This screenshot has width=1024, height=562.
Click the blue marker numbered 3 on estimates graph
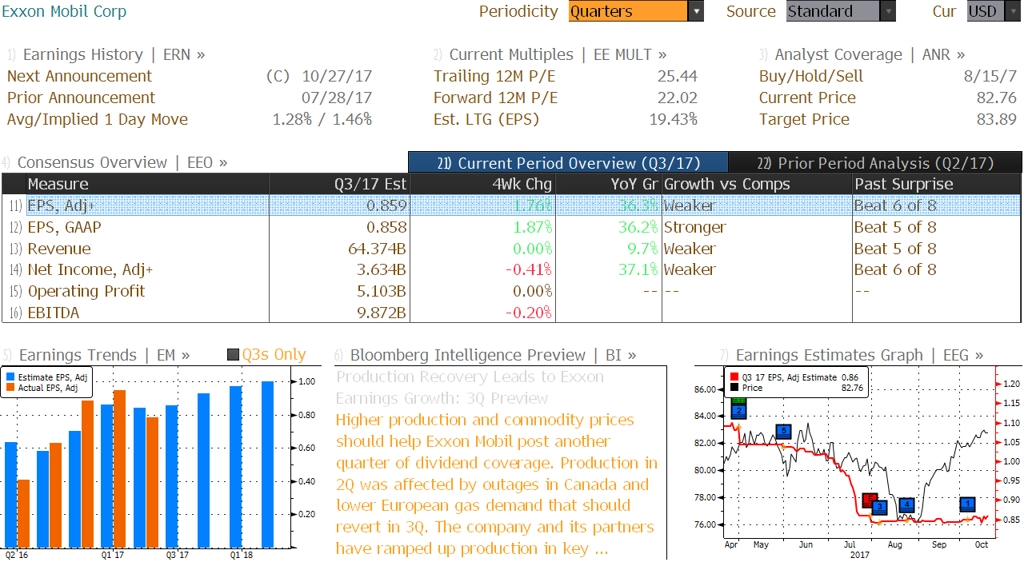click(x=880, y=507)
